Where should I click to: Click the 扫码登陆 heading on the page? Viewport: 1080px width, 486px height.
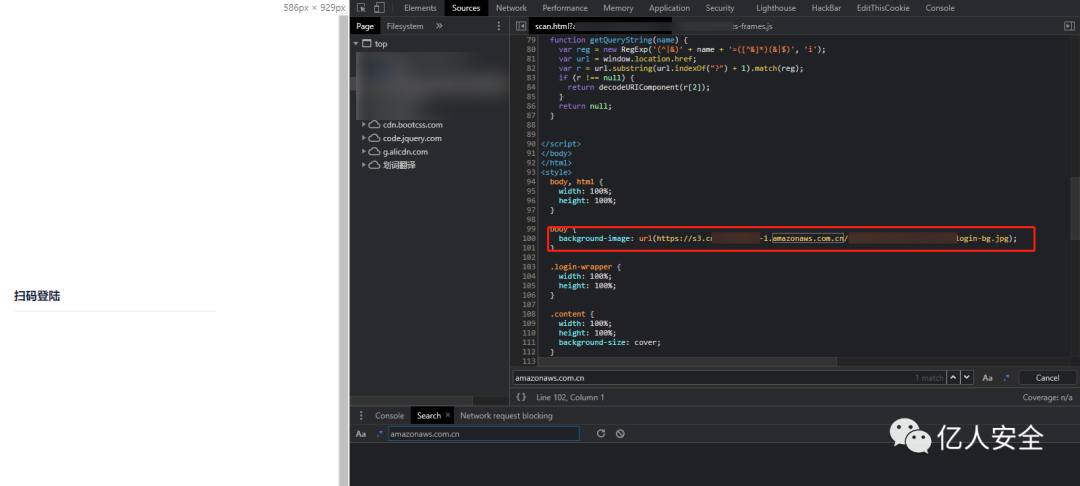[37, 296]
